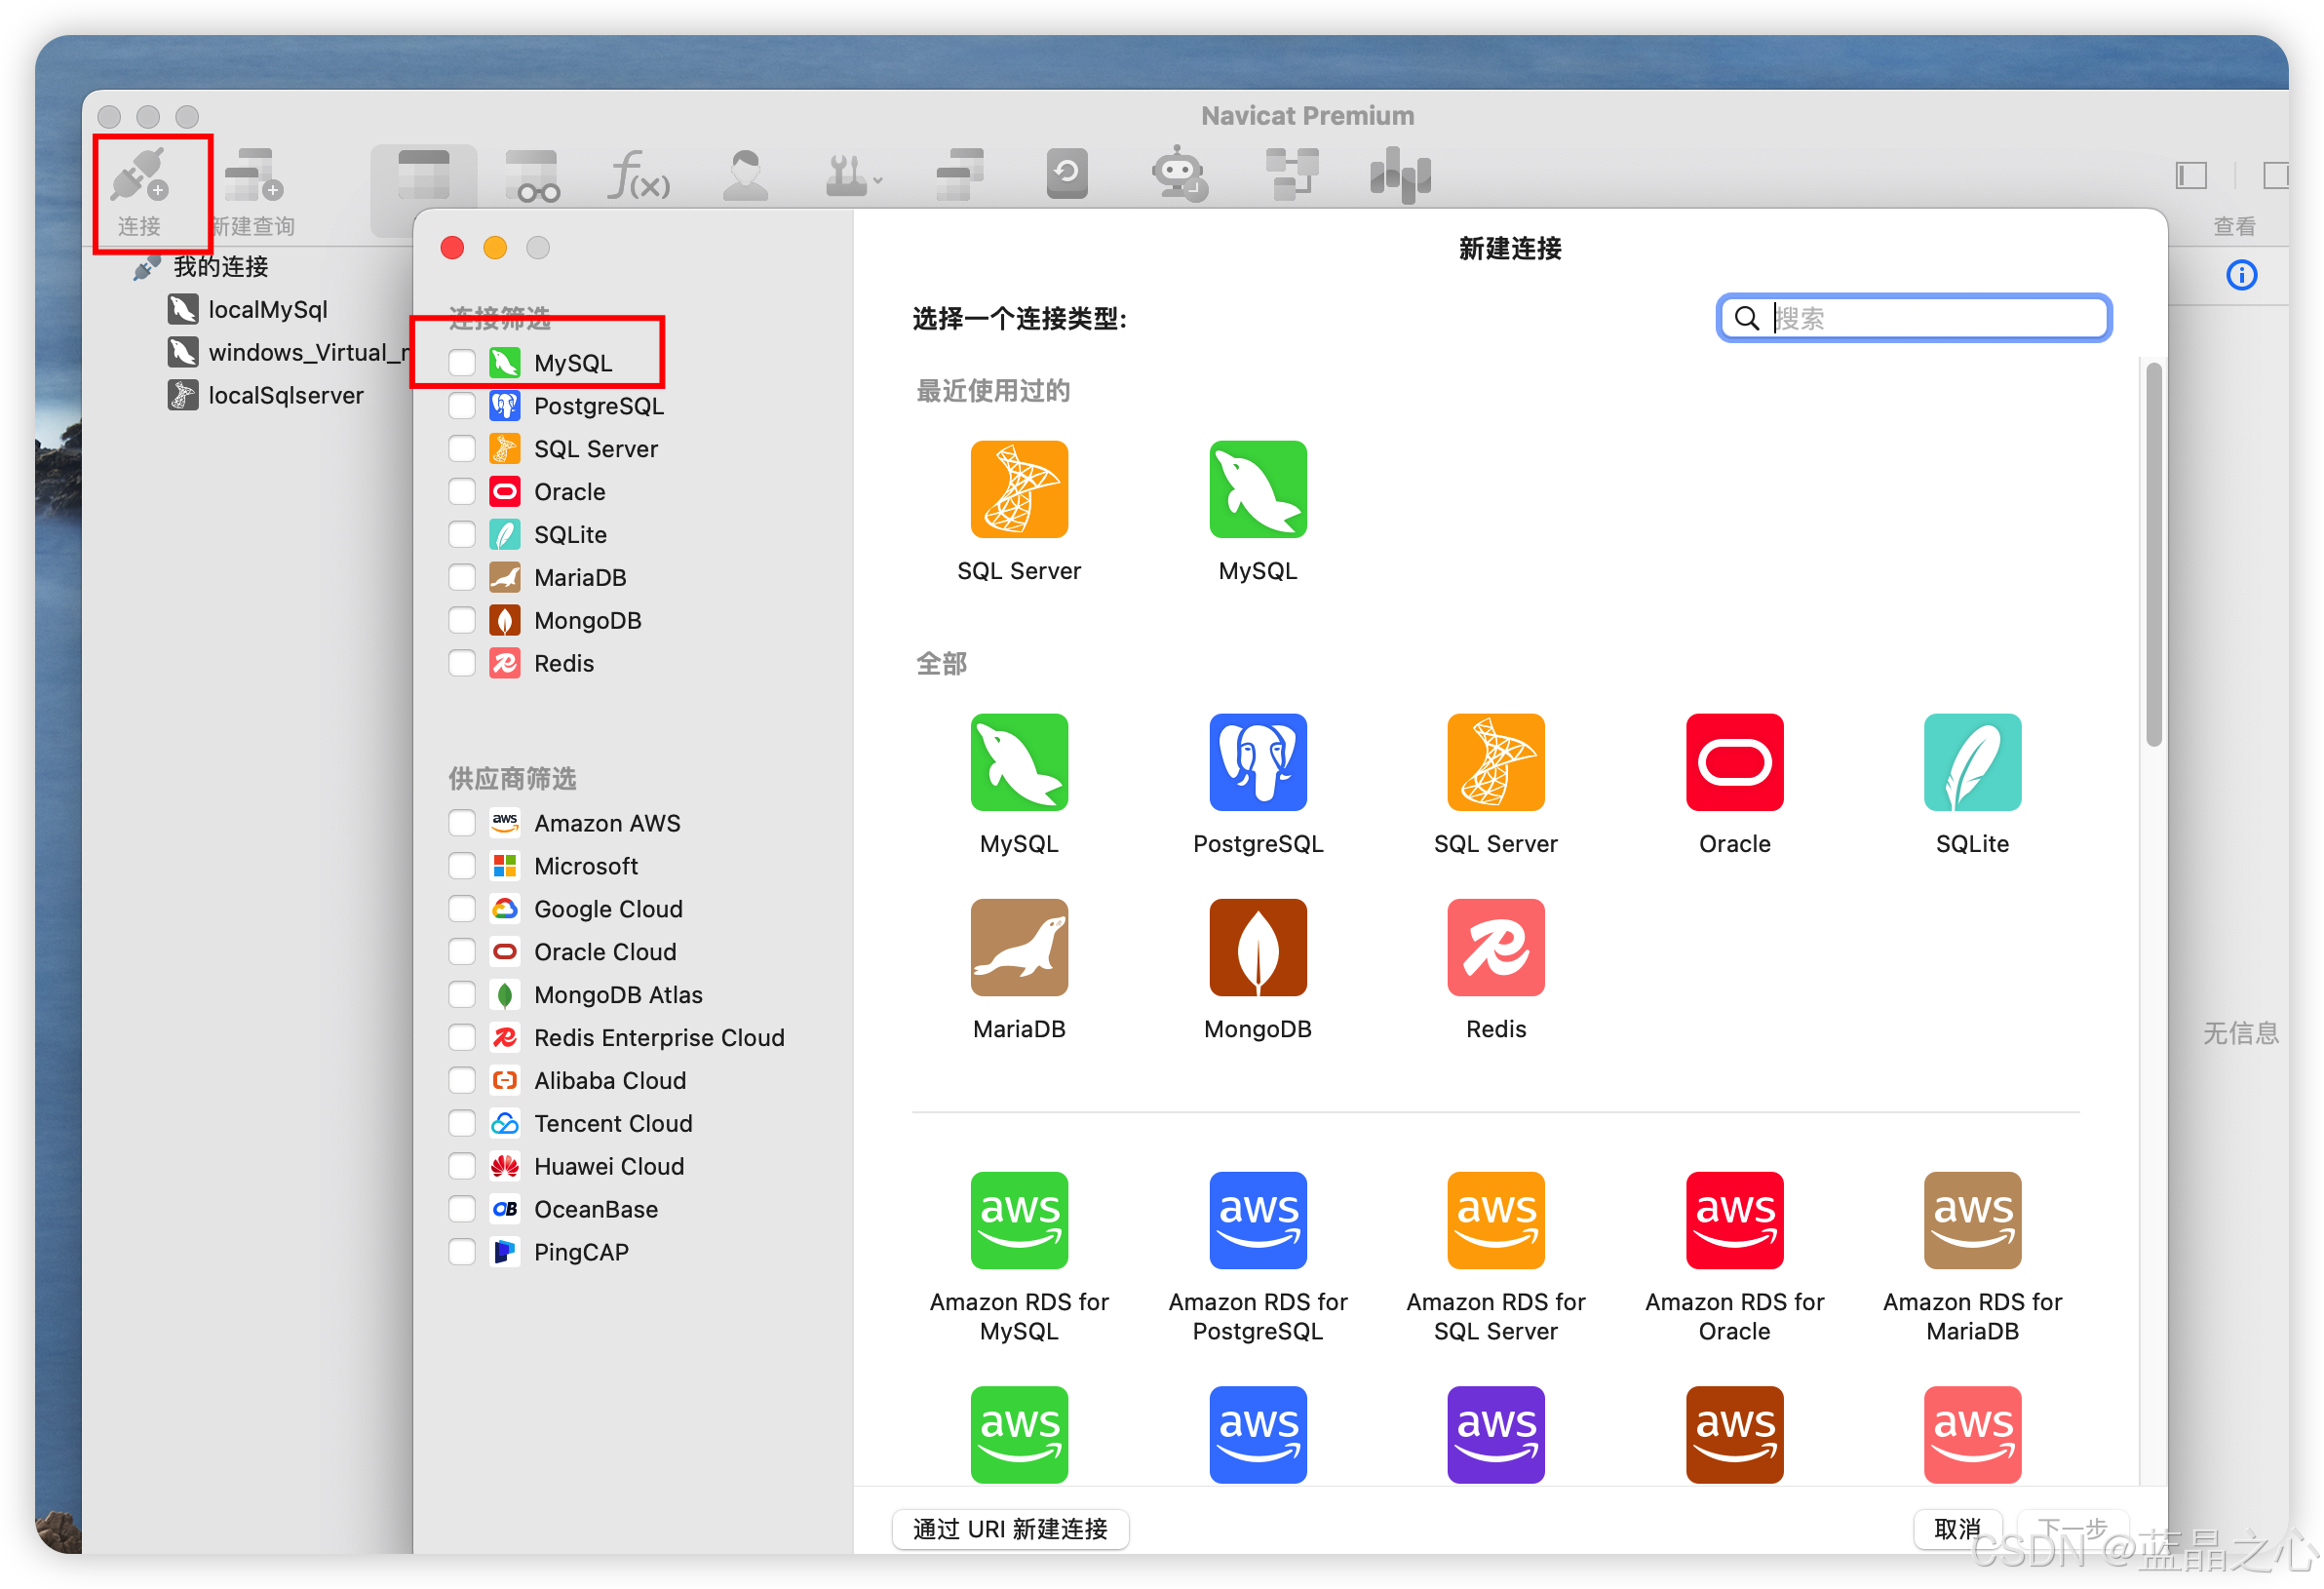Check the MariaDB filter checkbox
The image size is (2324, 1589).
click(x=462, y=578)
